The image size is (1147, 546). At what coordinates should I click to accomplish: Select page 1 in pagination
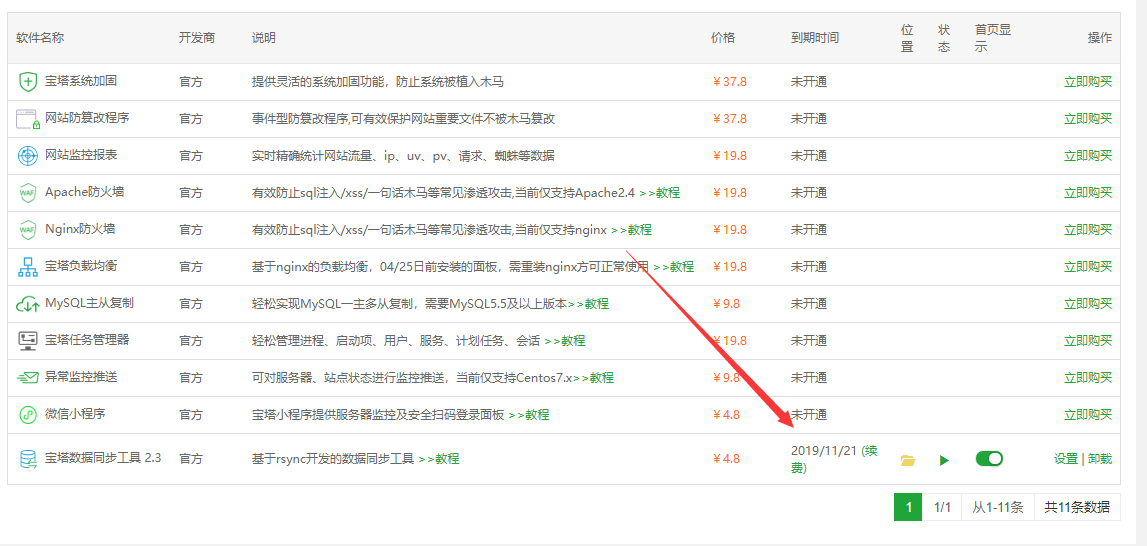point(908,506)
